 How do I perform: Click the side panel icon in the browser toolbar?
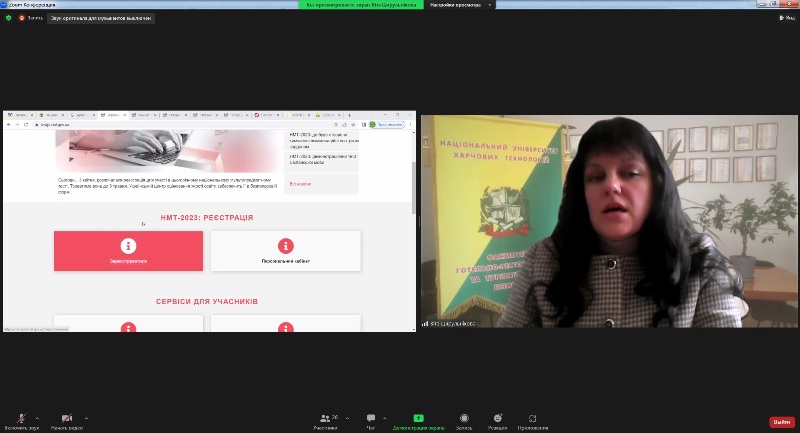coord(364,124)
